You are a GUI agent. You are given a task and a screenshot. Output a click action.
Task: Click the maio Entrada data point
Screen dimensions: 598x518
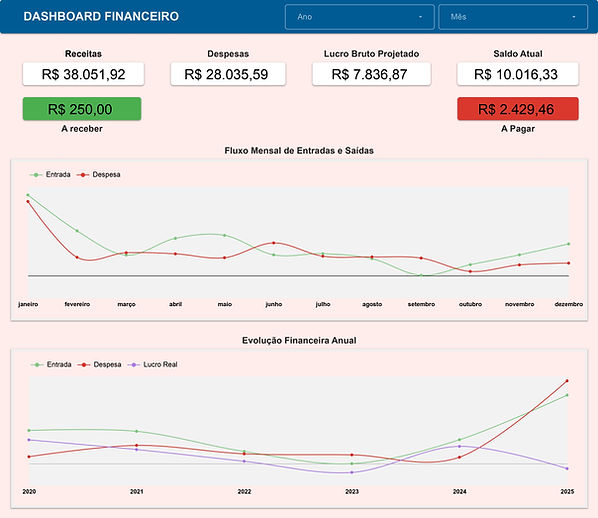pyautogui.click(x=225, y=235)
